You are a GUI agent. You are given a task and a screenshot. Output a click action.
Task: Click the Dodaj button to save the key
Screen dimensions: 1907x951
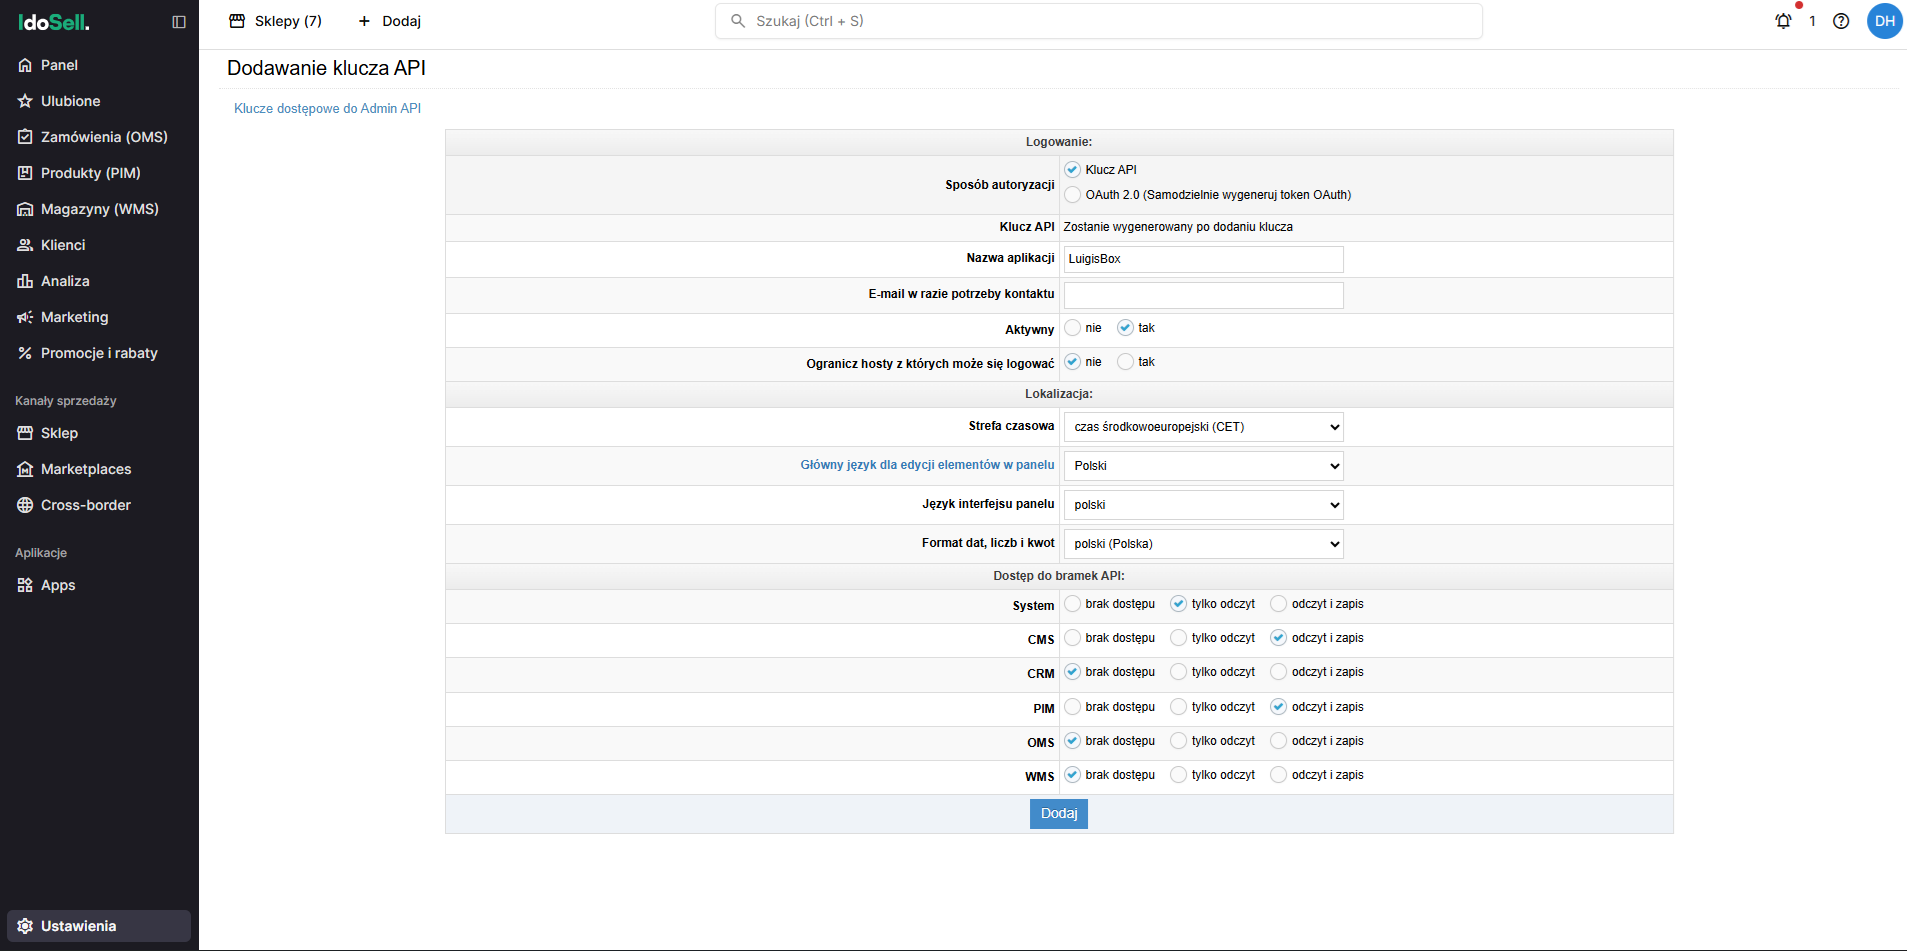click(x=1058, y=813)
